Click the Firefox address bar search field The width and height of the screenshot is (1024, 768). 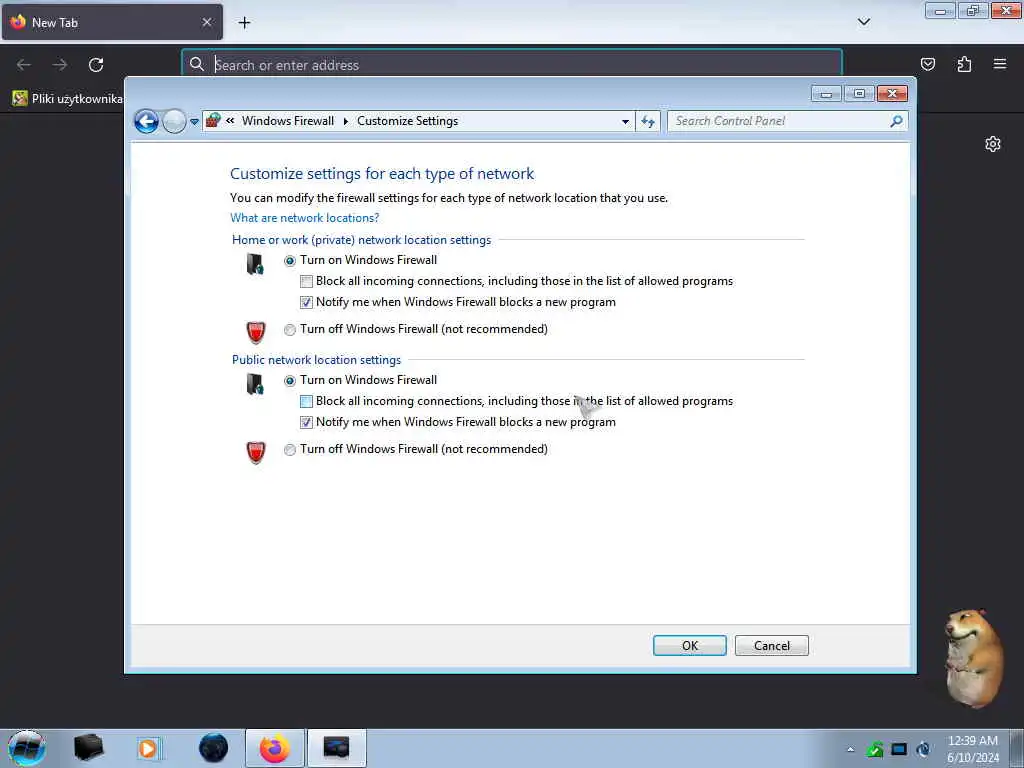pyautogui.click(x=512, y=65)
